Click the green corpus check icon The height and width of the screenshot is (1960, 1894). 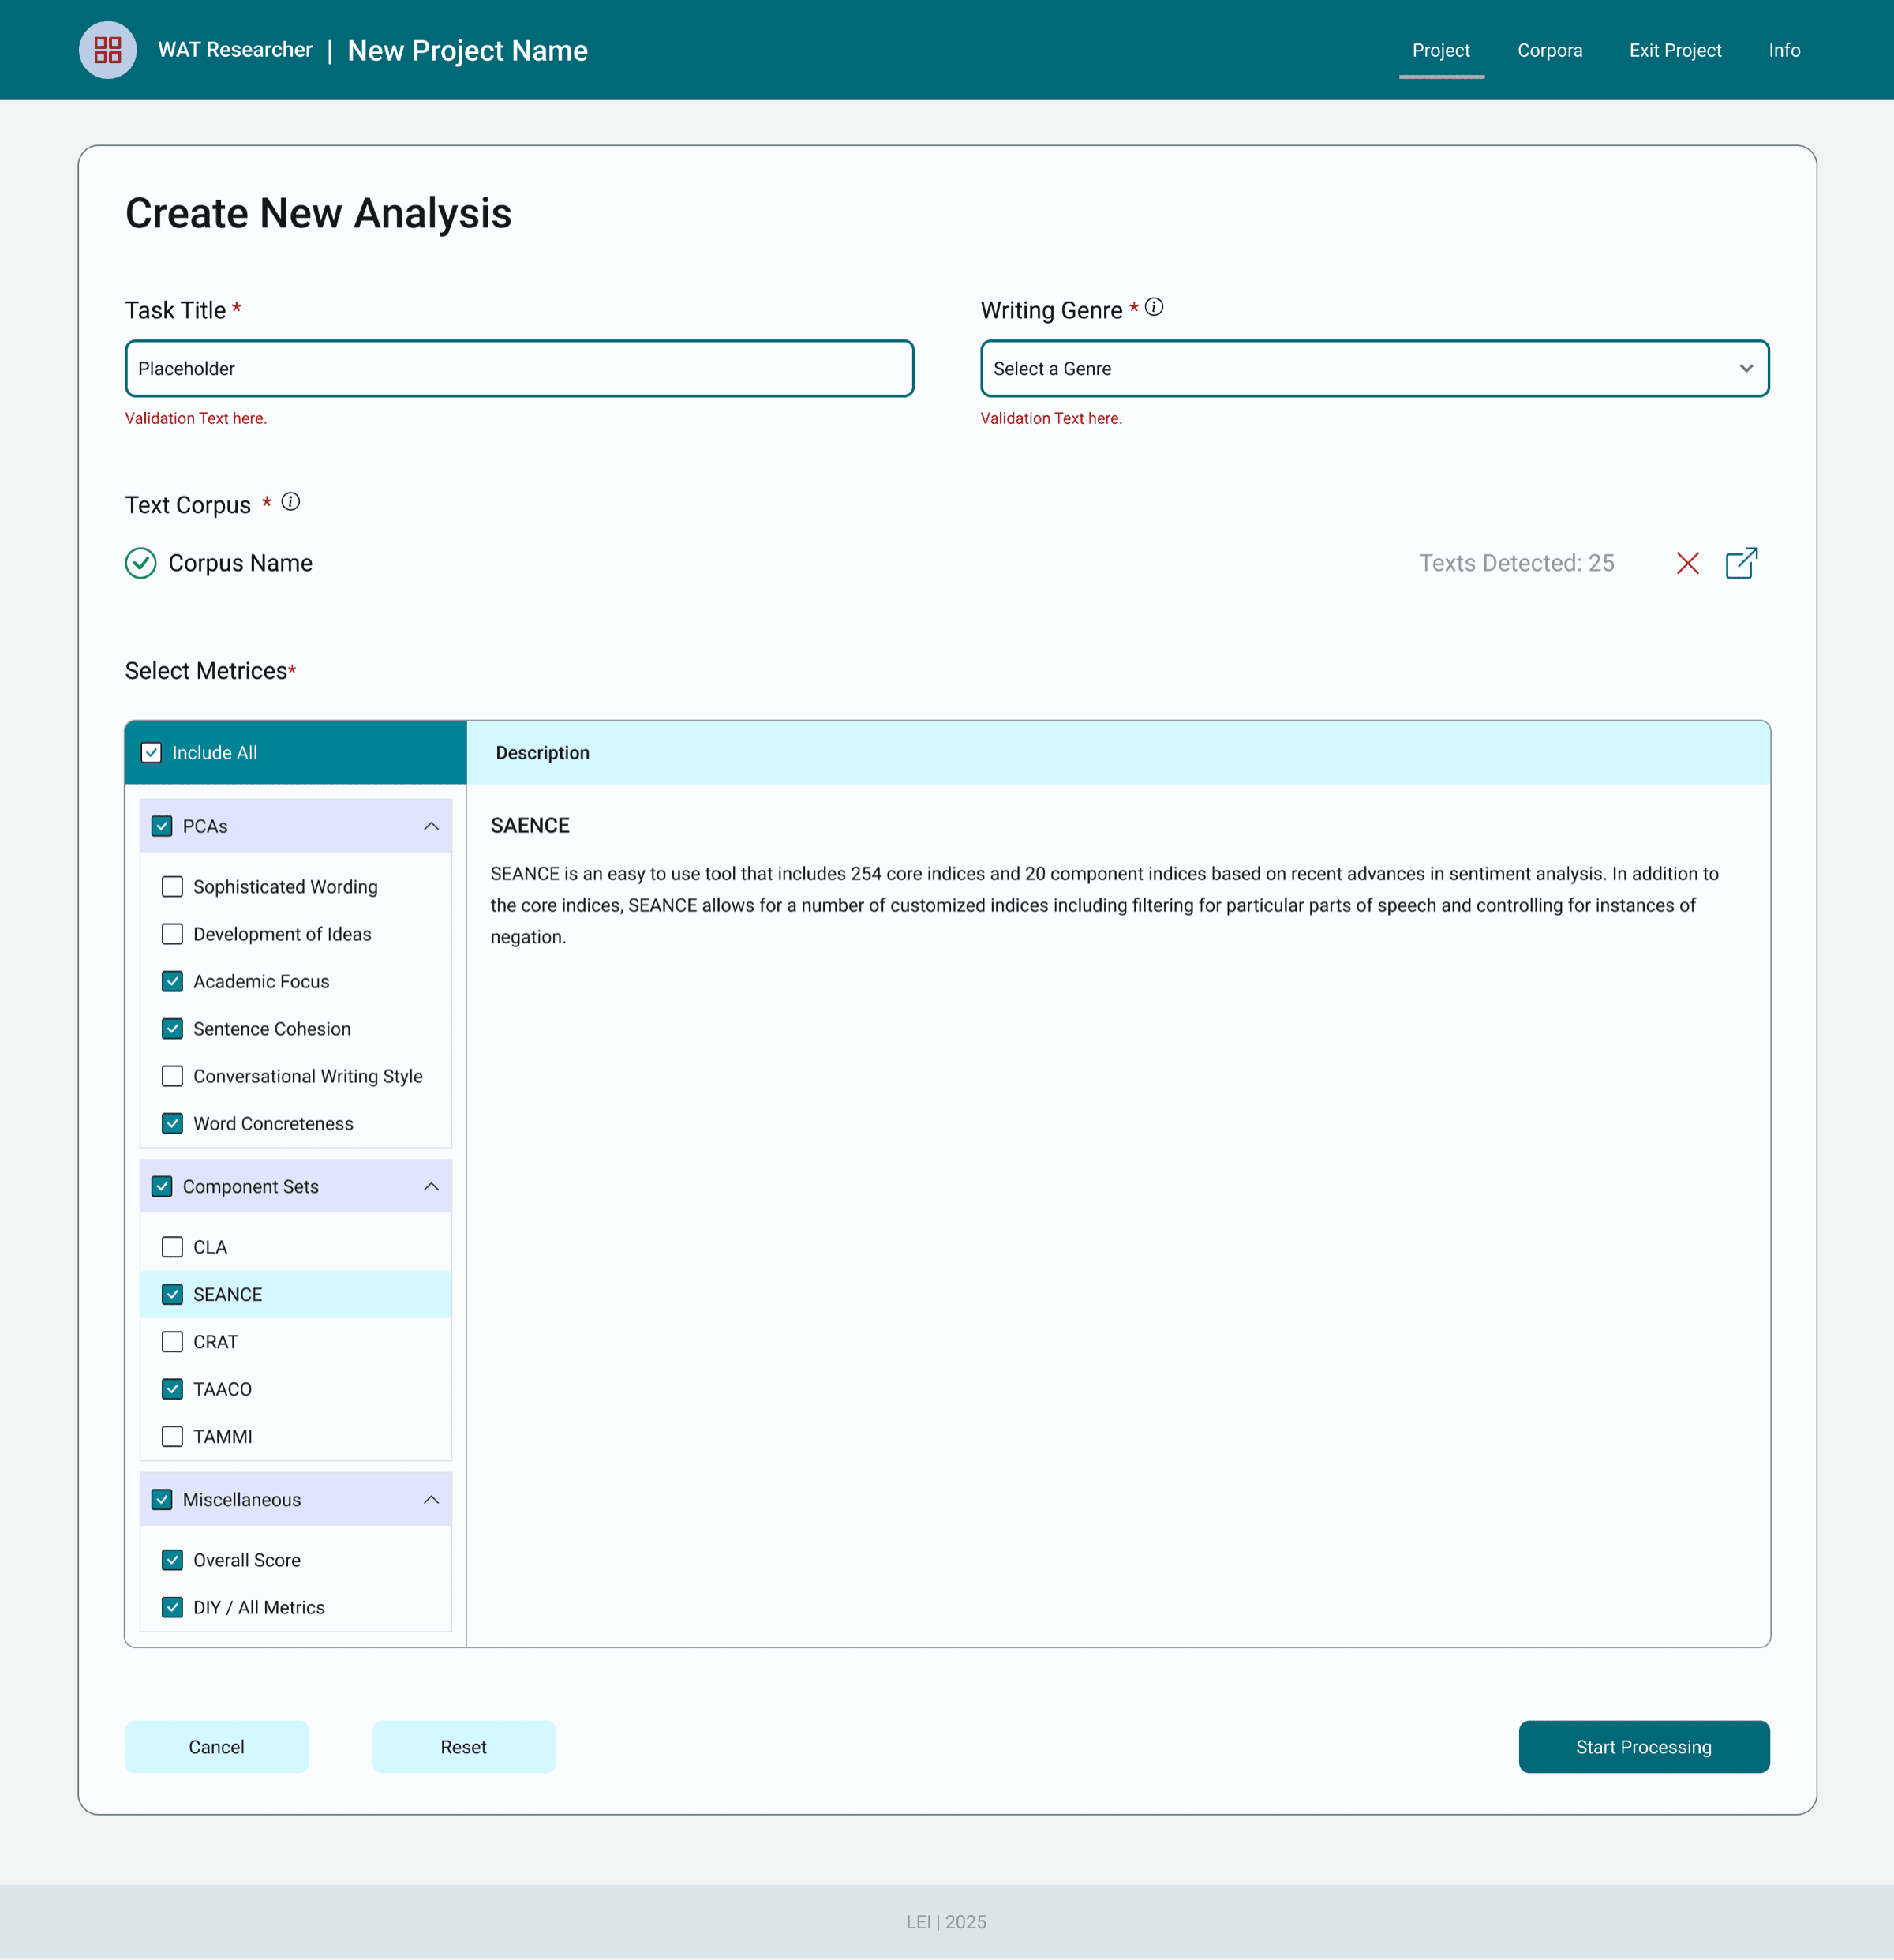pyautogui.click(x=141, y=563)
